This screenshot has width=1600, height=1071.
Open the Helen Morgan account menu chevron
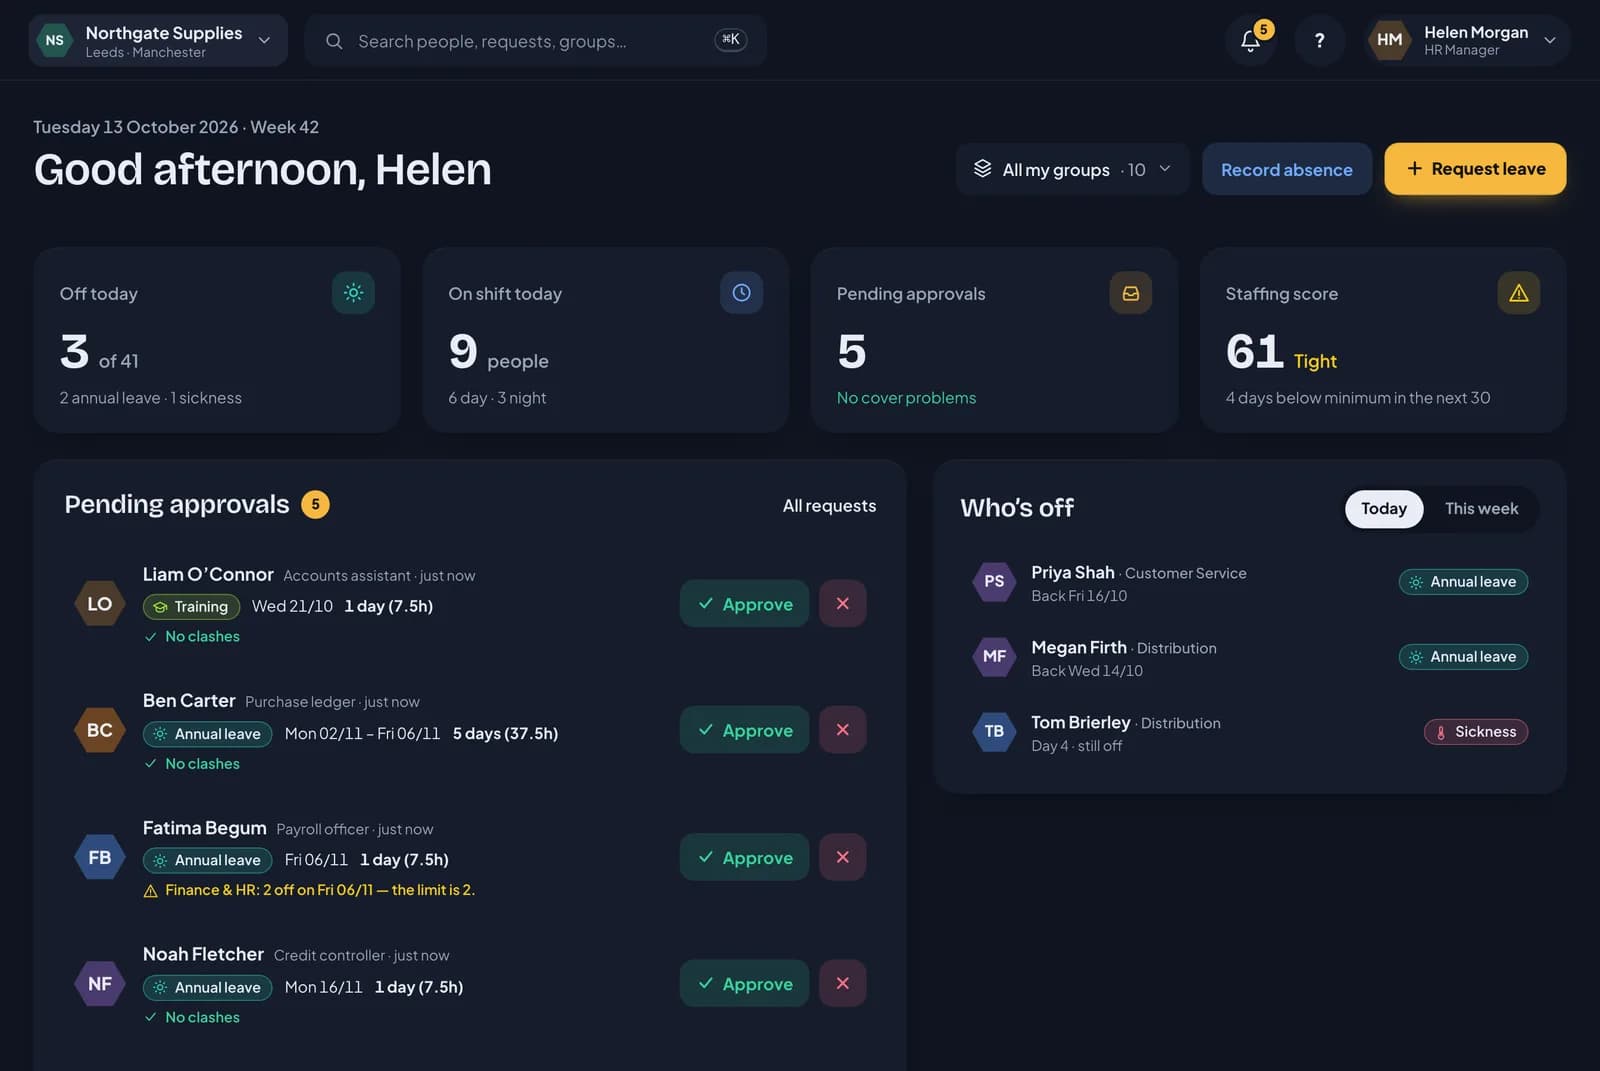coord(1549,40)
